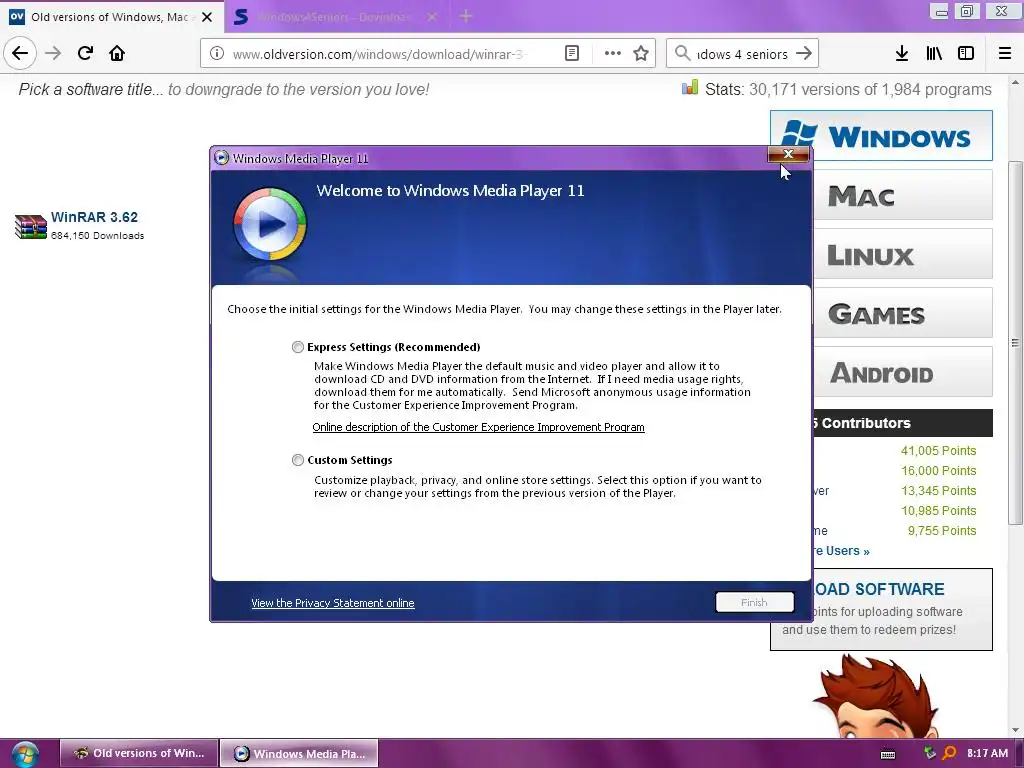Click the Finish button
This screenshot has width=1024, height=768.
(755, 602)
